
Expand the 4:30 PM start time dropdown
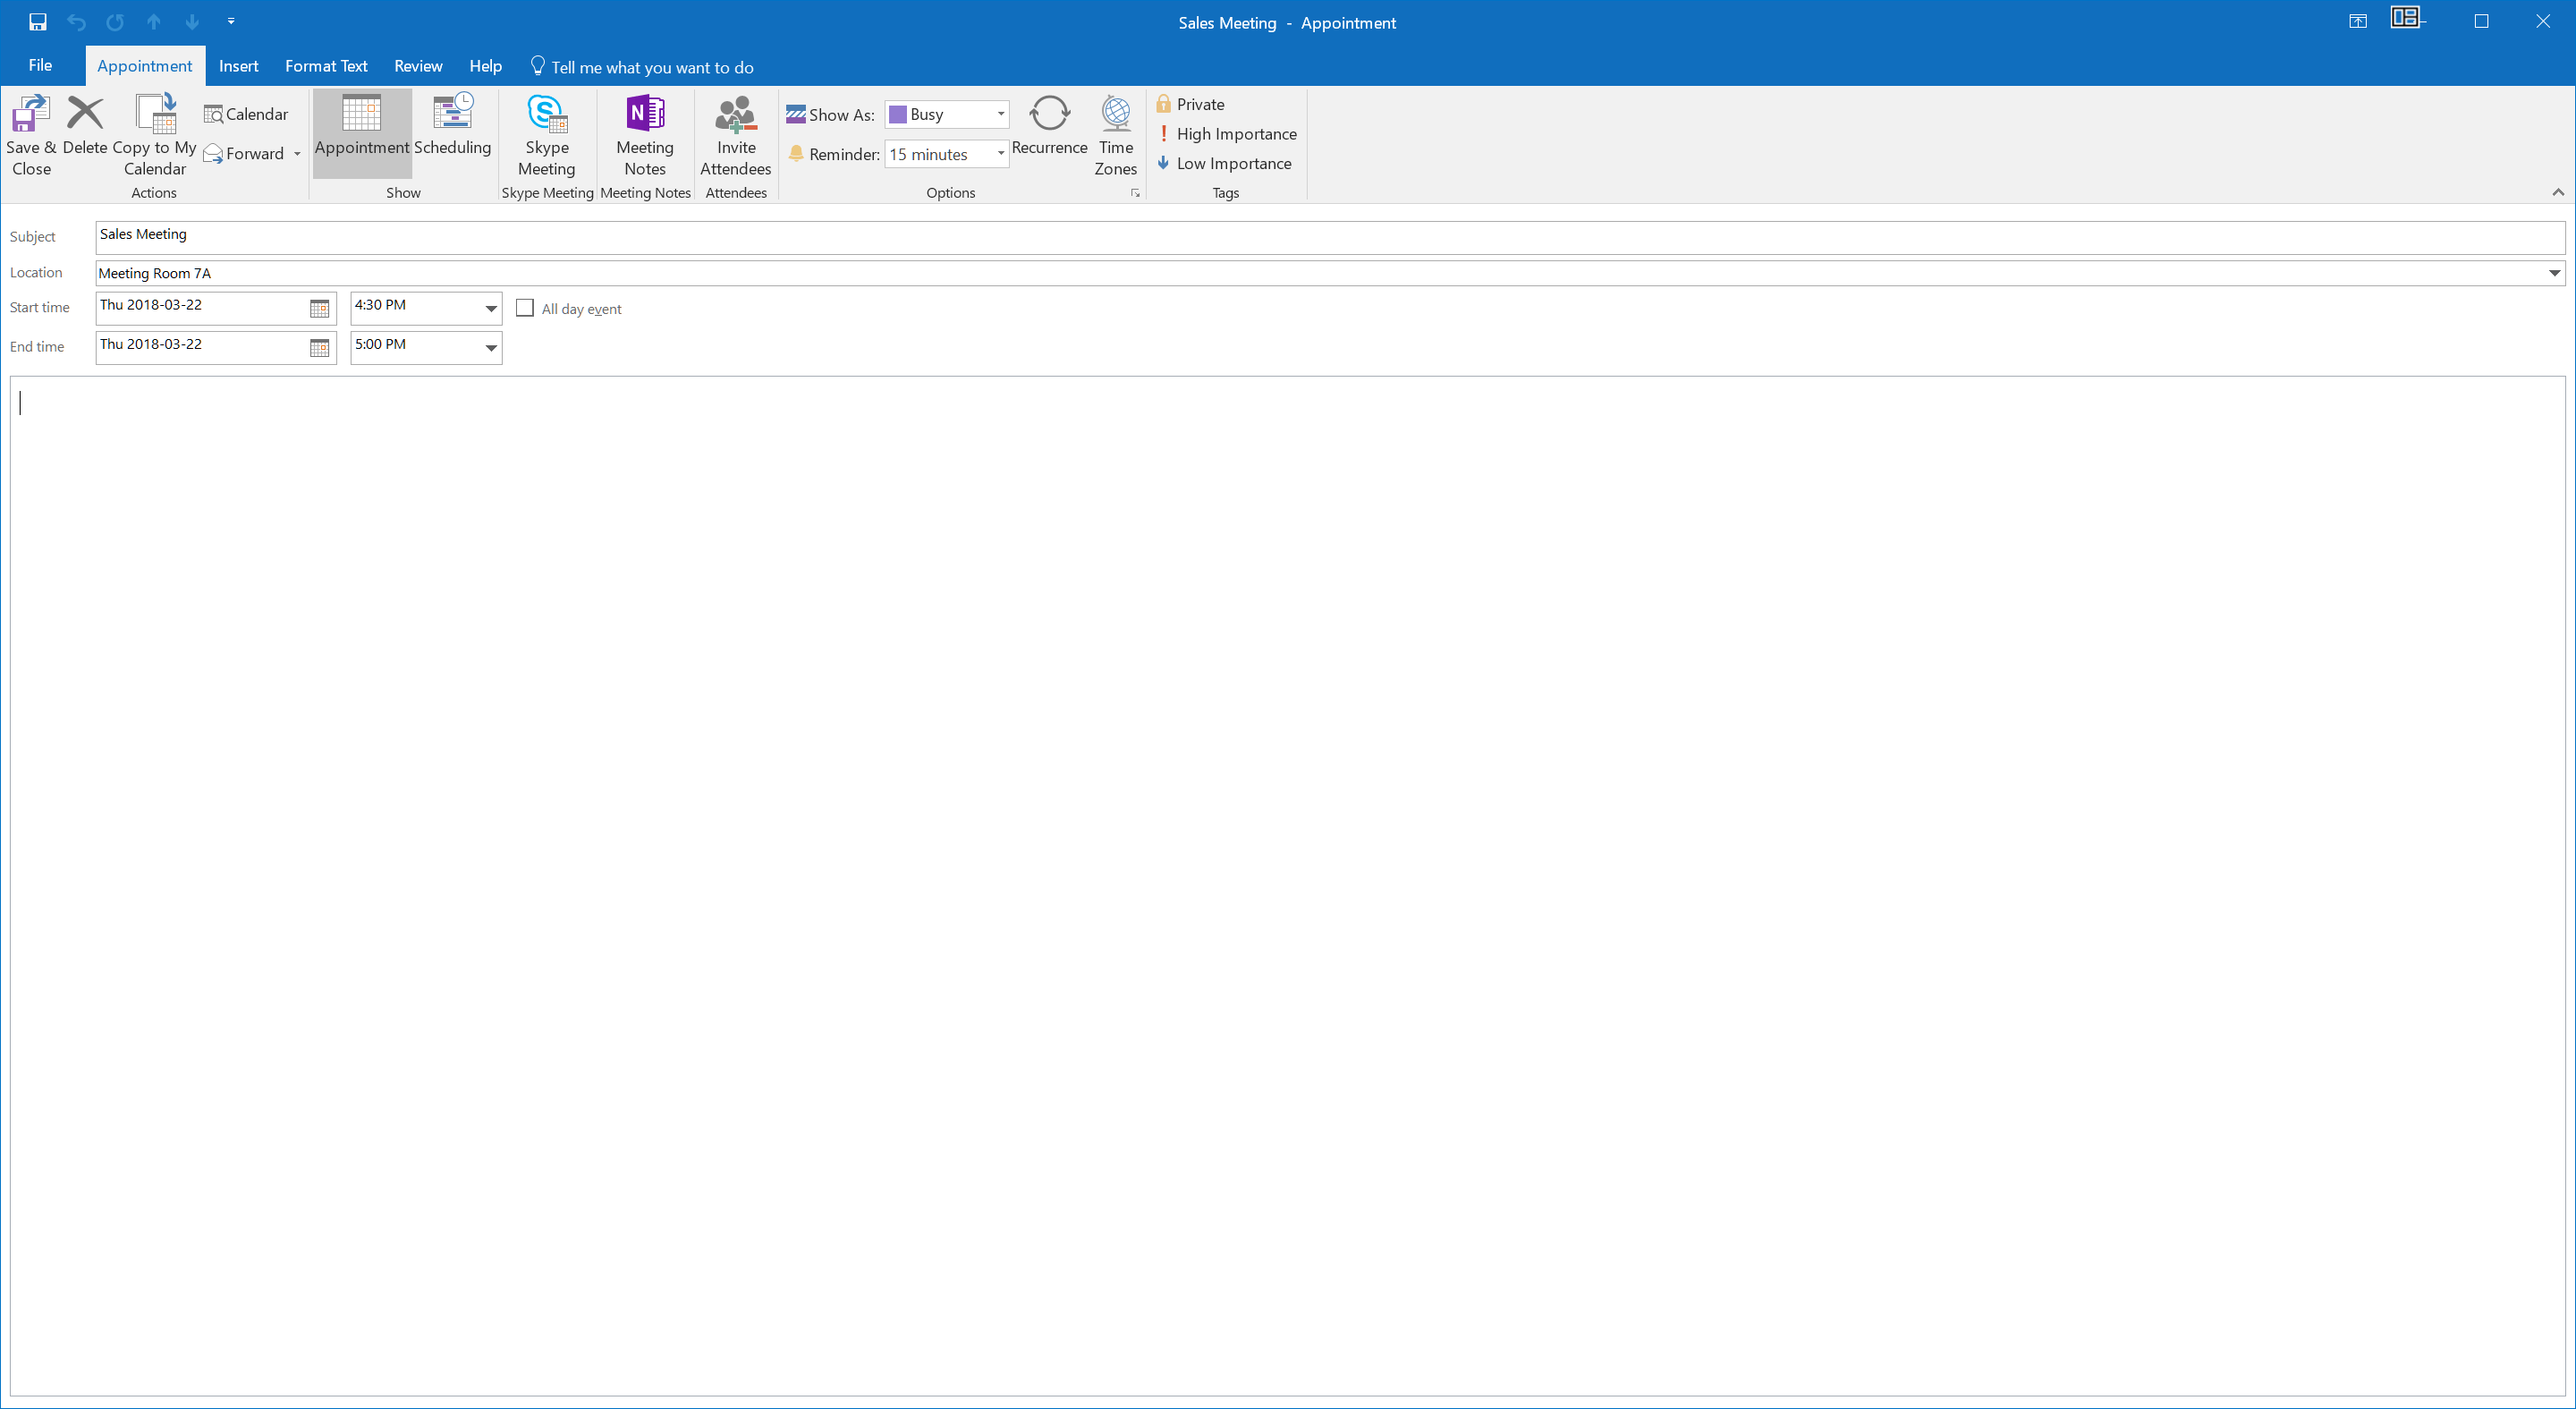pos(491,309)
